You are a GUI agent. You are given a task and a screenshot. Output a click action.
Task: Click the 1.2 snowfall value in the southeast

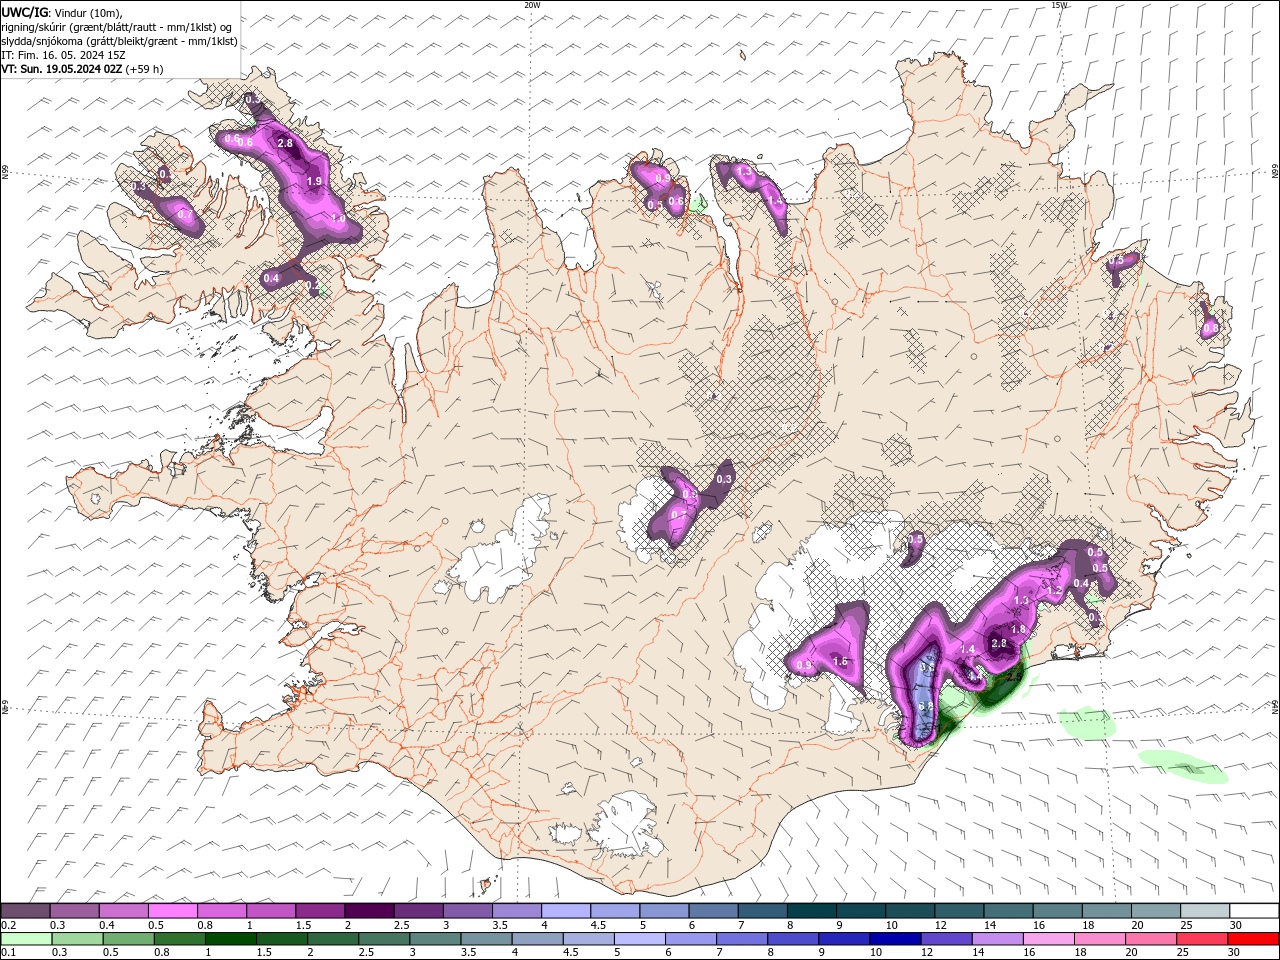(x=1053, y=590)
